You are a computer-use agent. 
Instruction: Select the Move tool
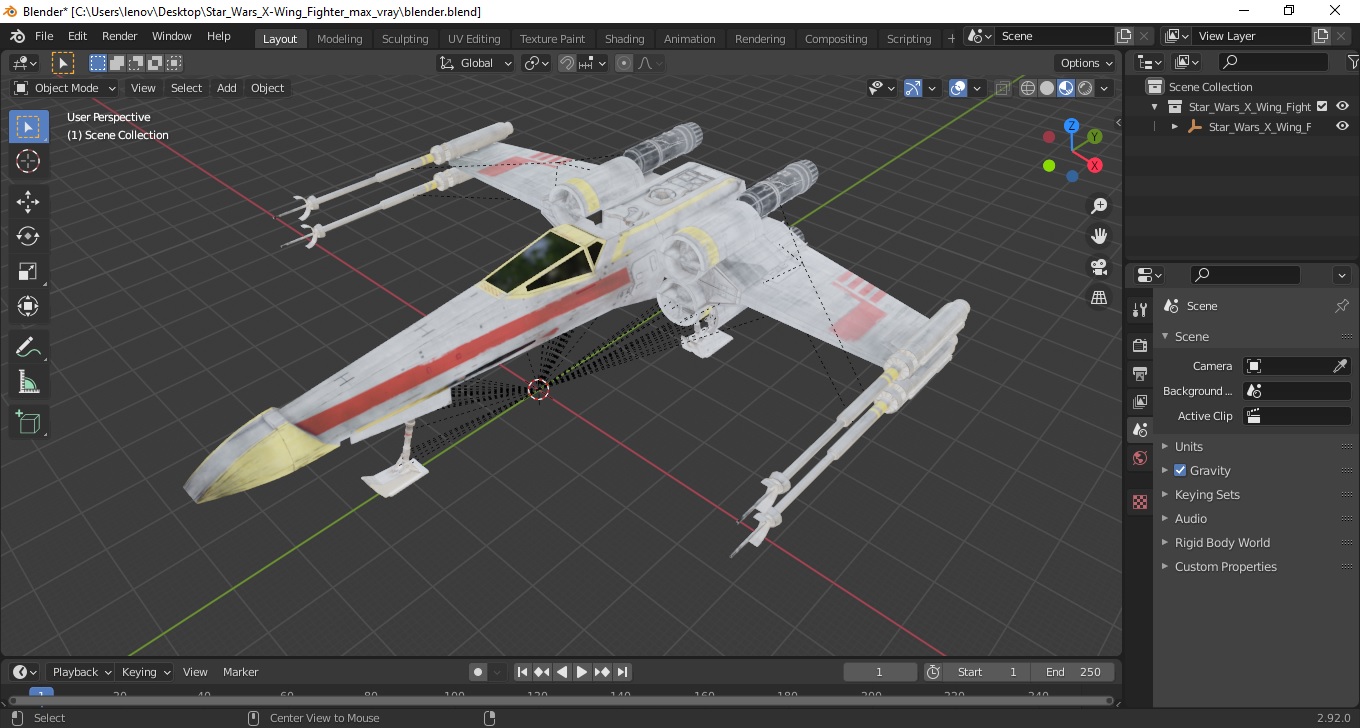[28, 202]
